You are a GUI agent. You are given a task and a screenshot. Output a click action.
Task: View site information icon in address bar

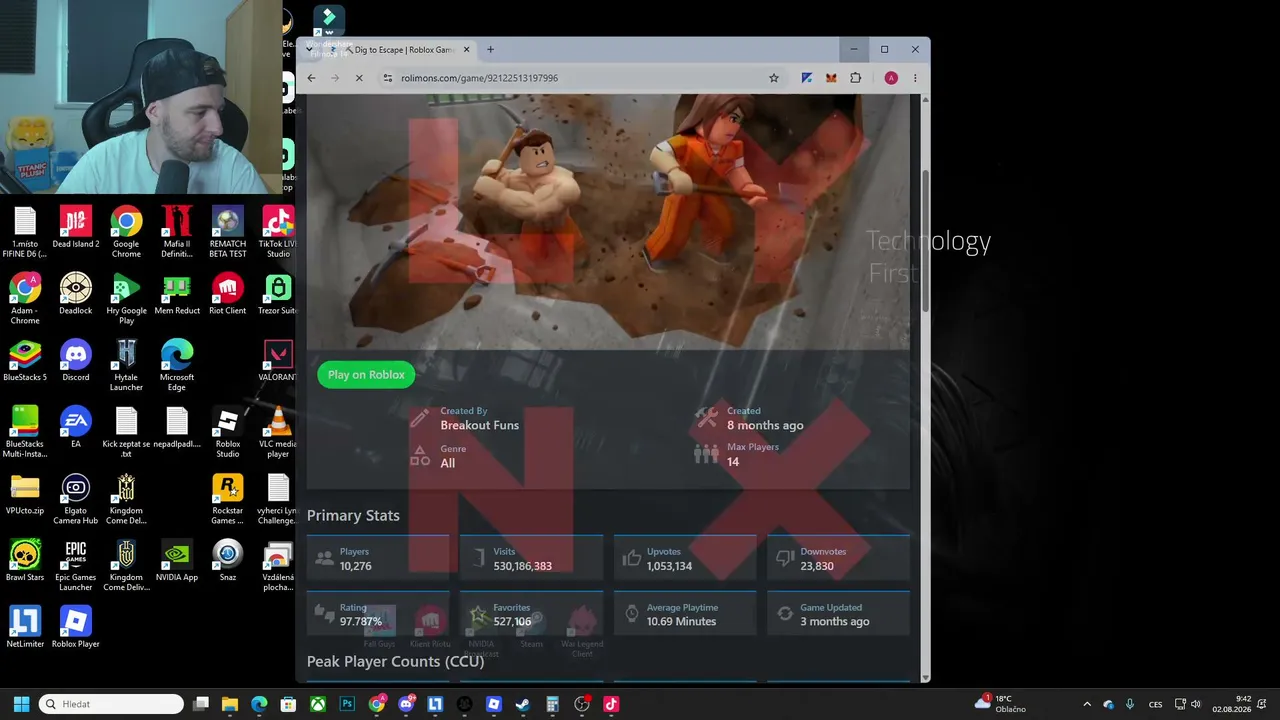(388, 78)
